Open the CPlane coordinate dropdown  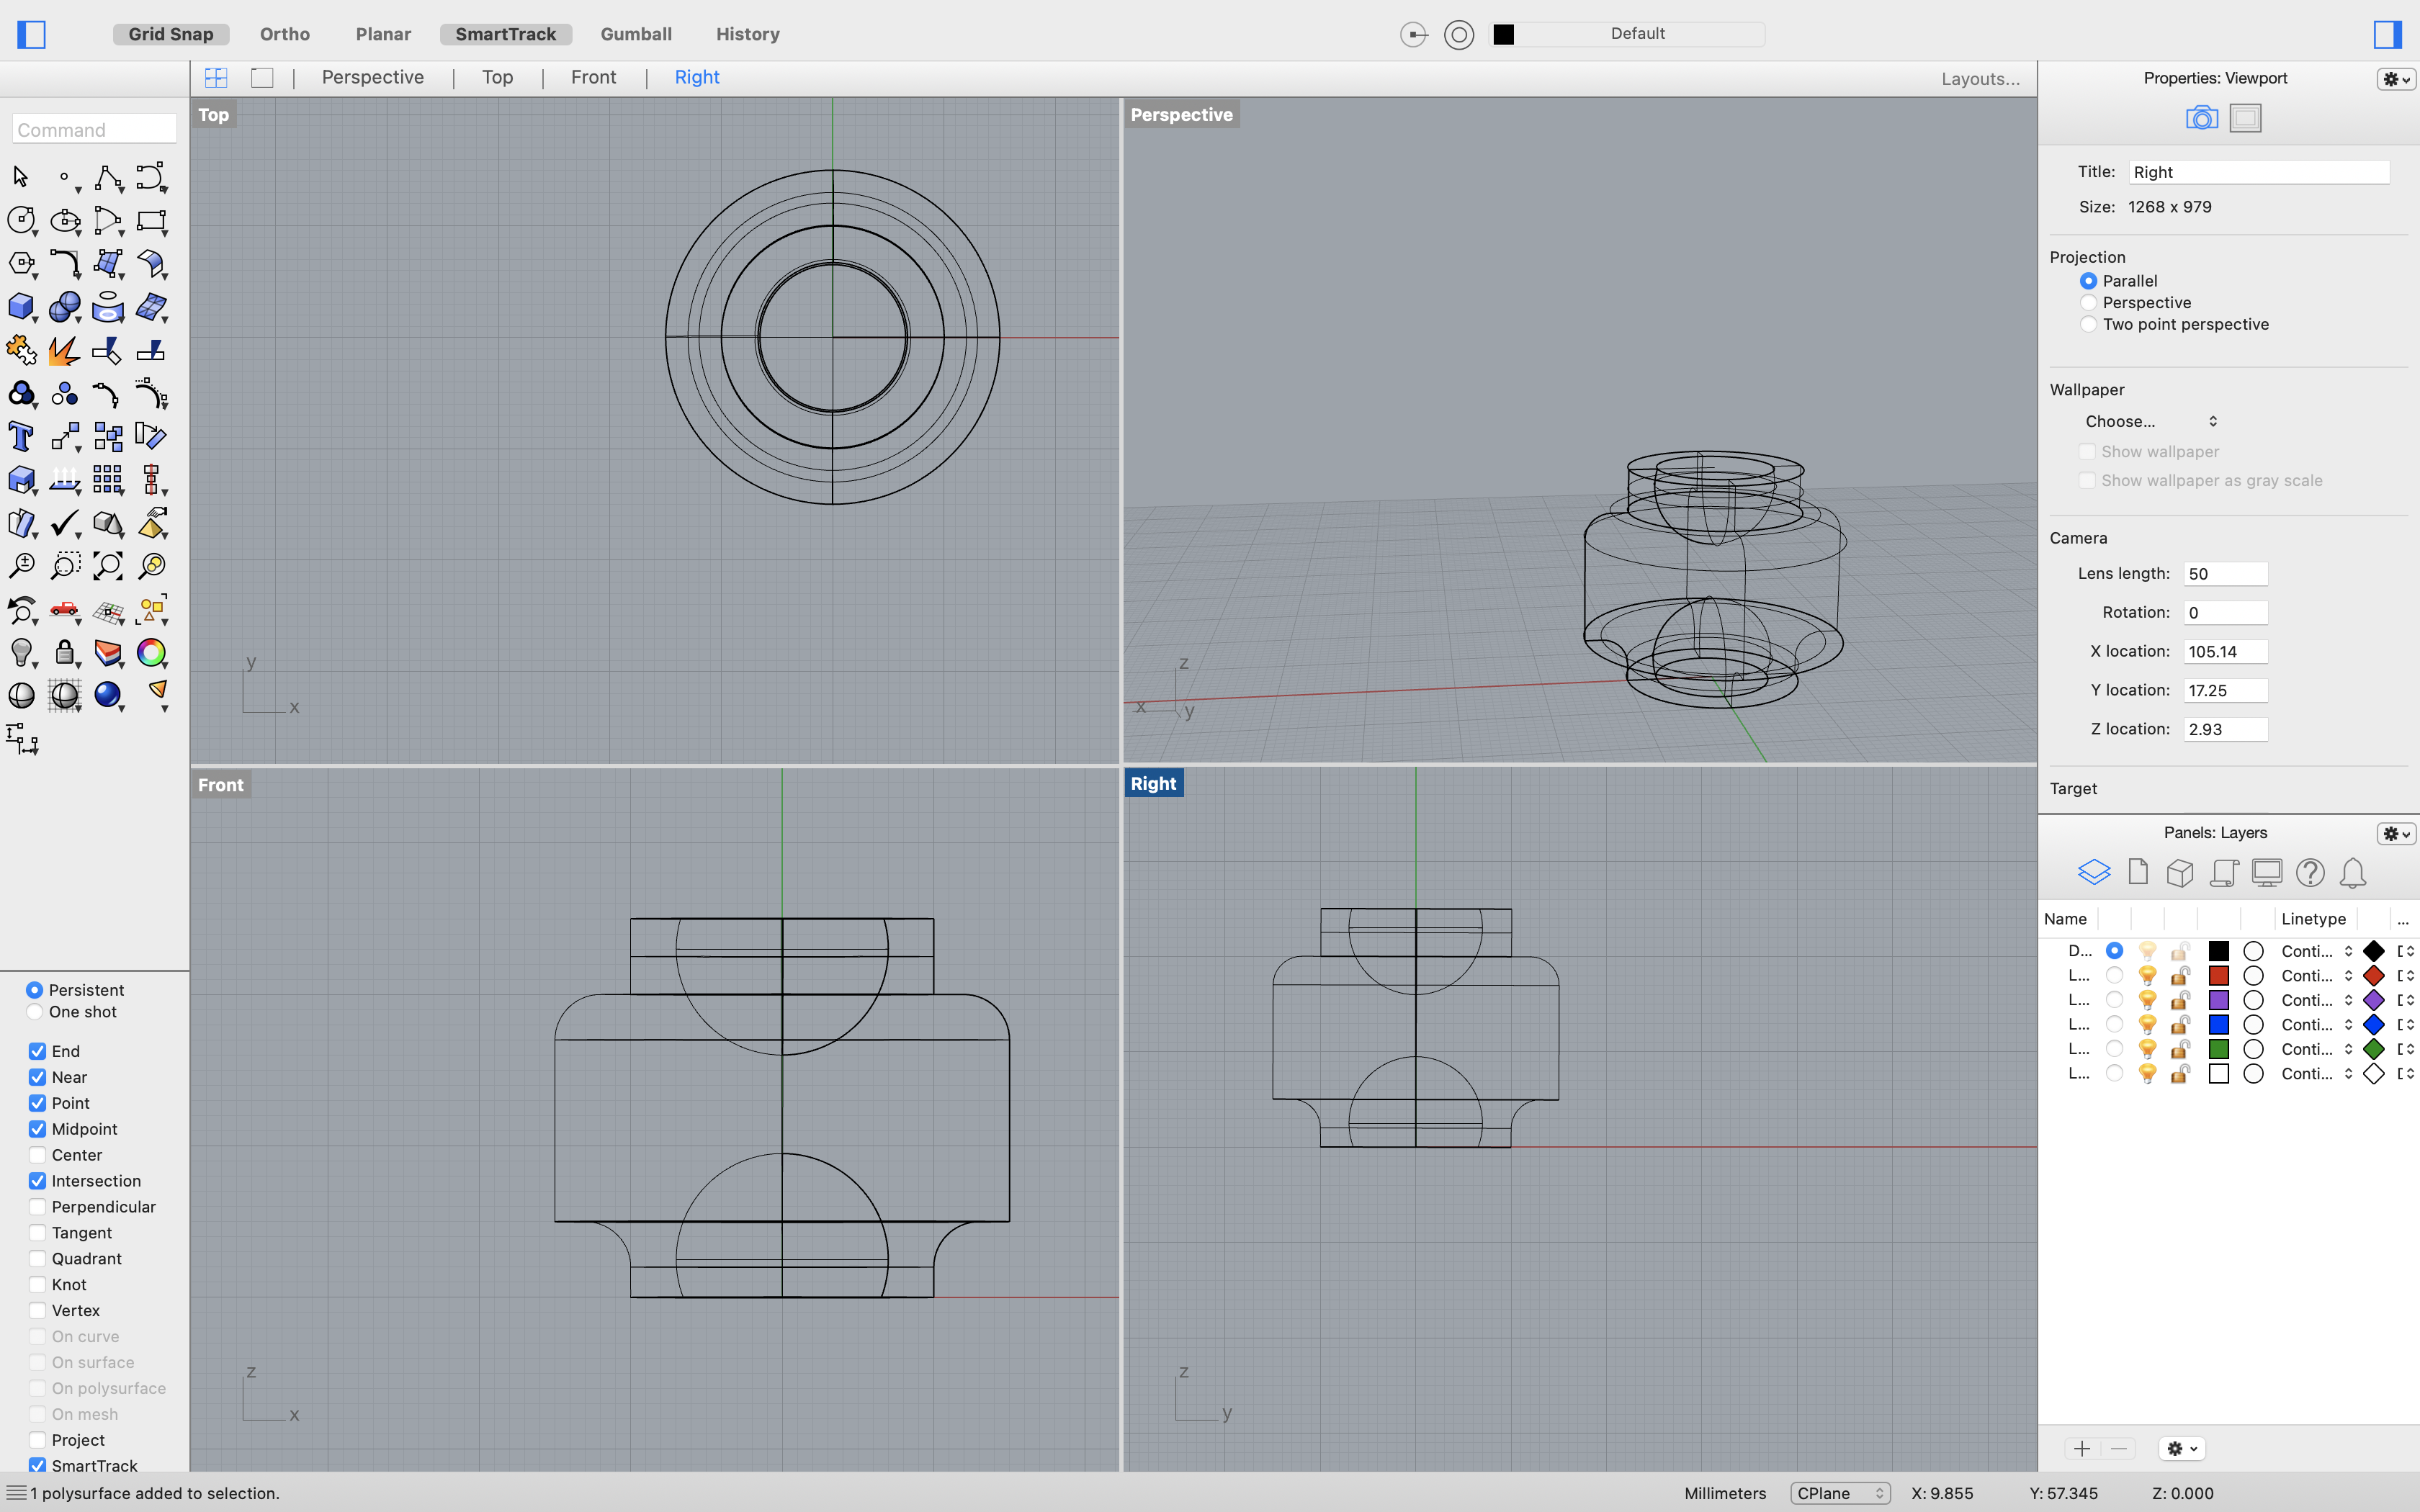click(x=1840, y=1493)
